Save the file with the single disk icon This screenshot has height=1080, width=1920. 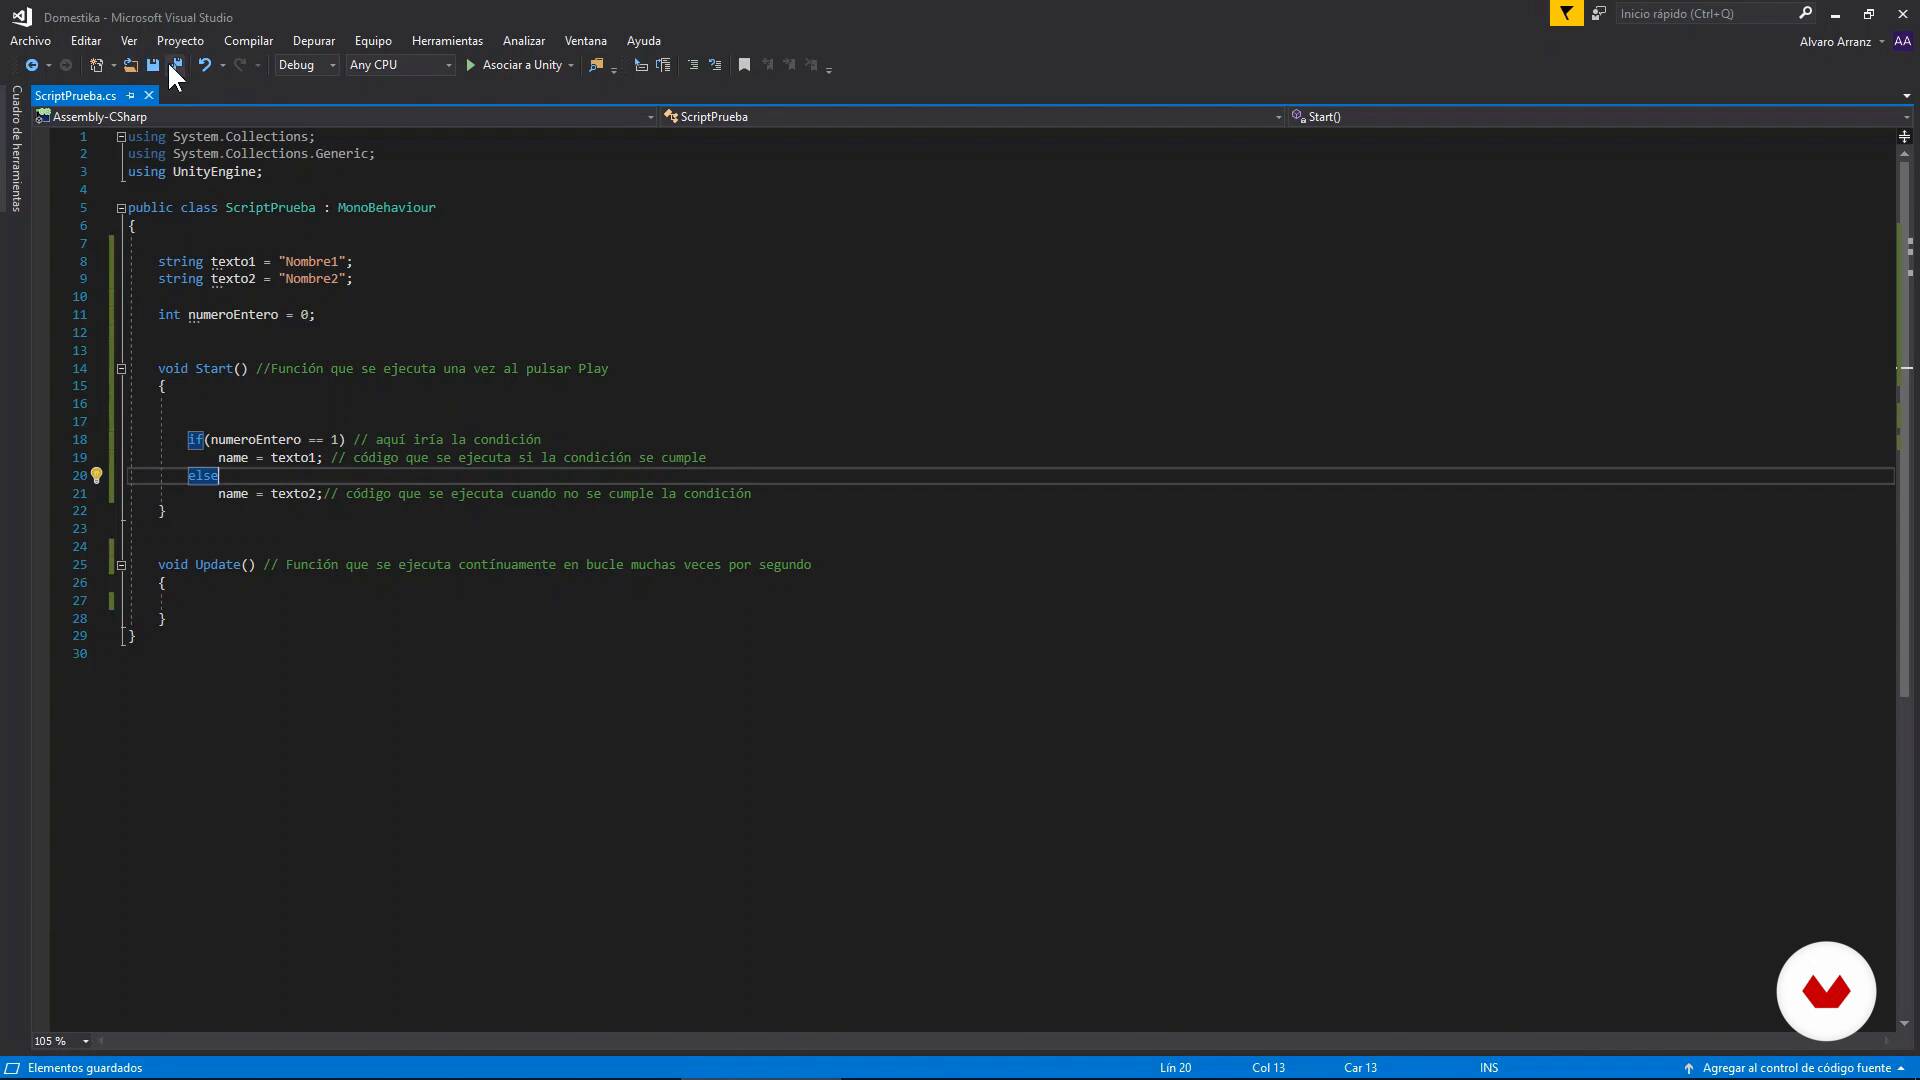coord(153,65)
